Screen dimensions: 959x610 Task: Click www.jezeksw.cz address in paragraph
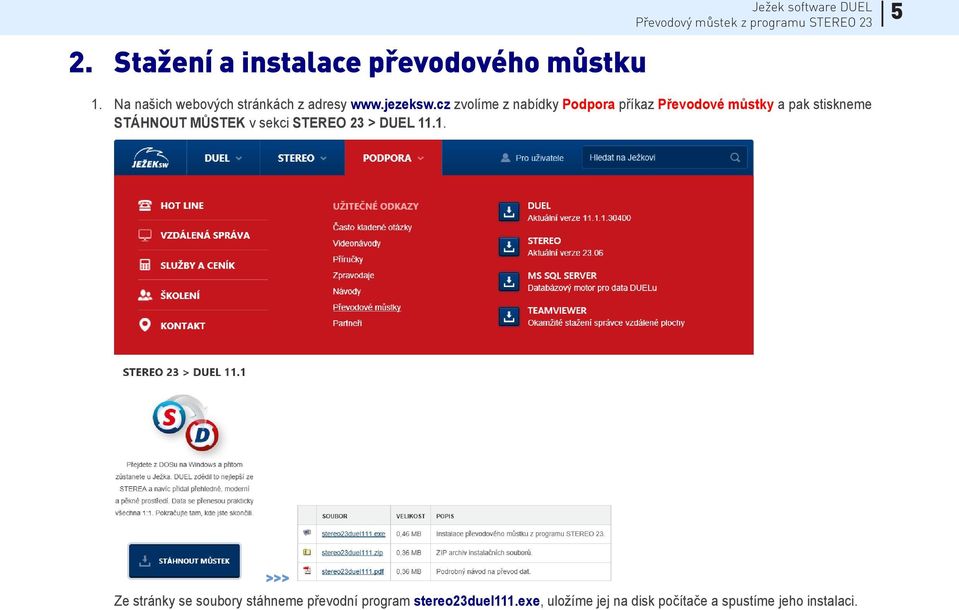[x=400, y=105]
